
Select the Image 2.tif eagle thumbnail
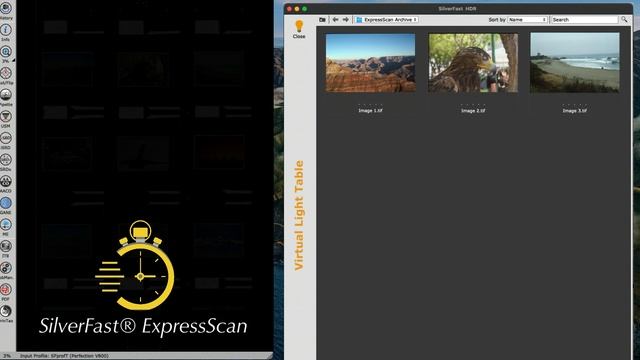pos(473,63)
